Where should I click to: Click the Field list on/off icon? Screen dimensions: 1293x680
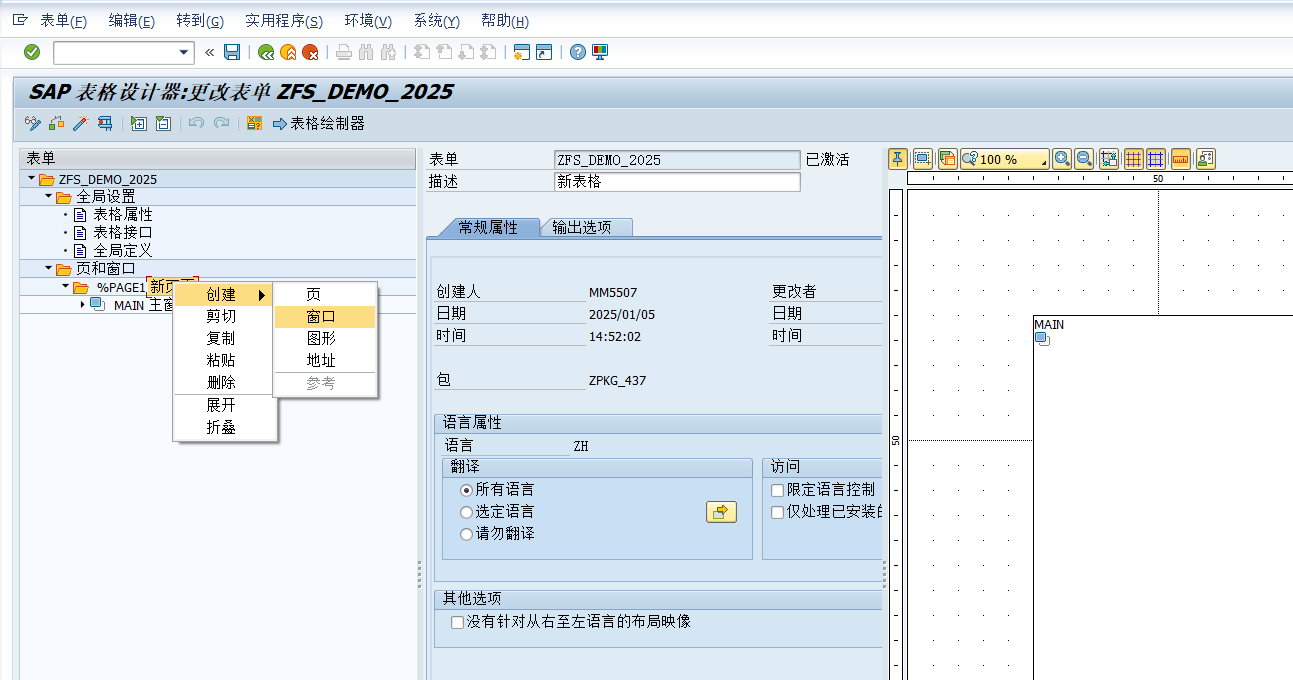pos(254,123)
